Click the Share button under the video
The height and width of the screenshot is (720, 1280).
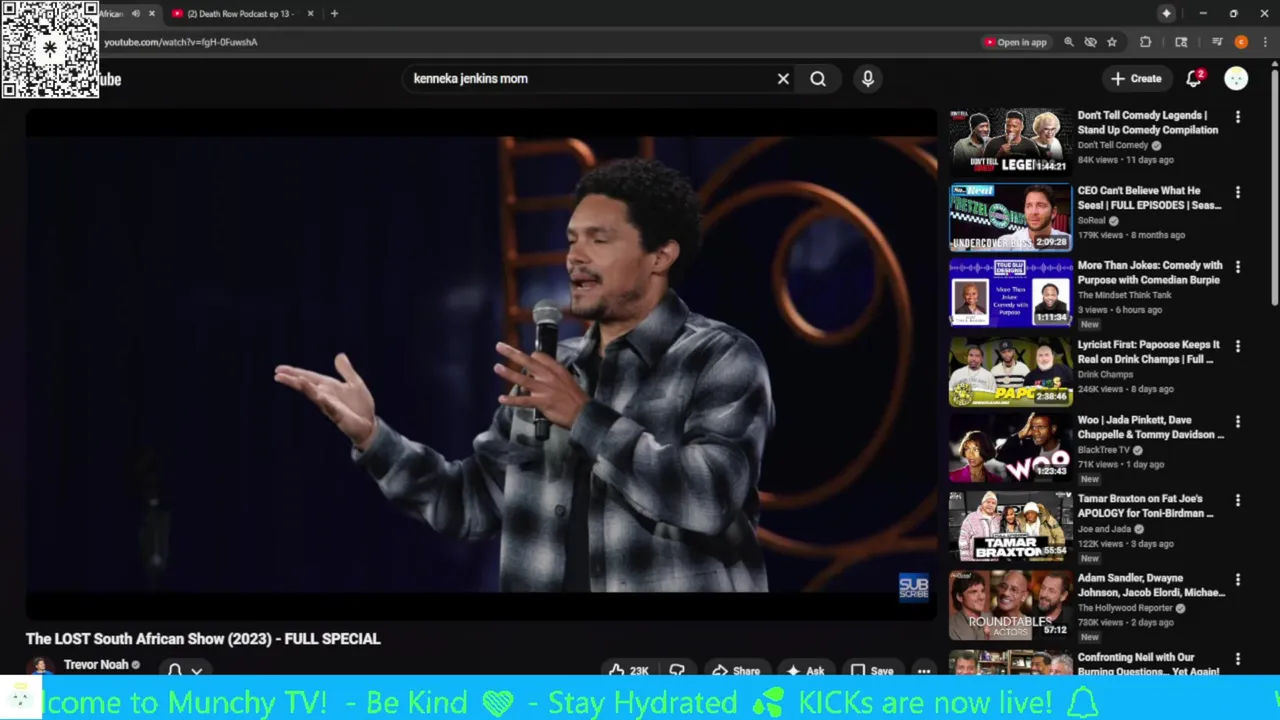[x=736, y=670]
